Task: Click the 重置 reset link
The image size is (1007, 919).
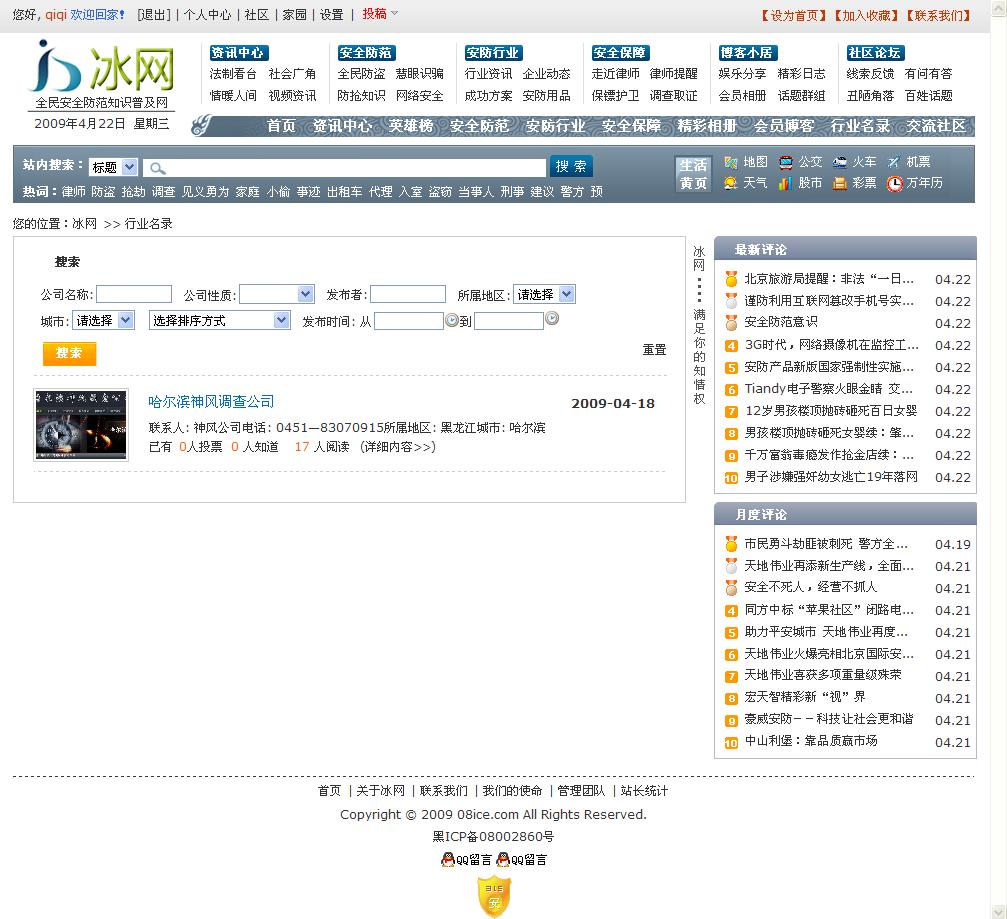Action: click(654, 350)
